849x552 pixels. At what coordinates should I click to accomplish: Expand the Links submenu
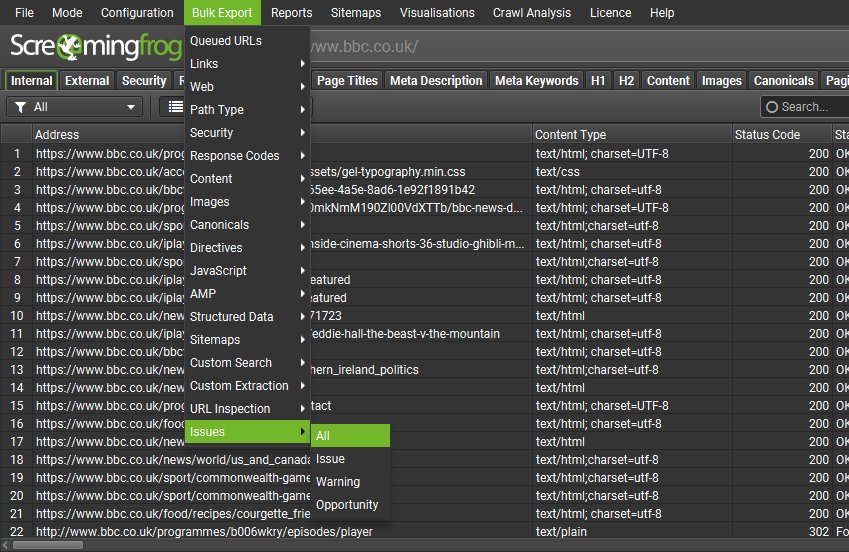[247, 64]
